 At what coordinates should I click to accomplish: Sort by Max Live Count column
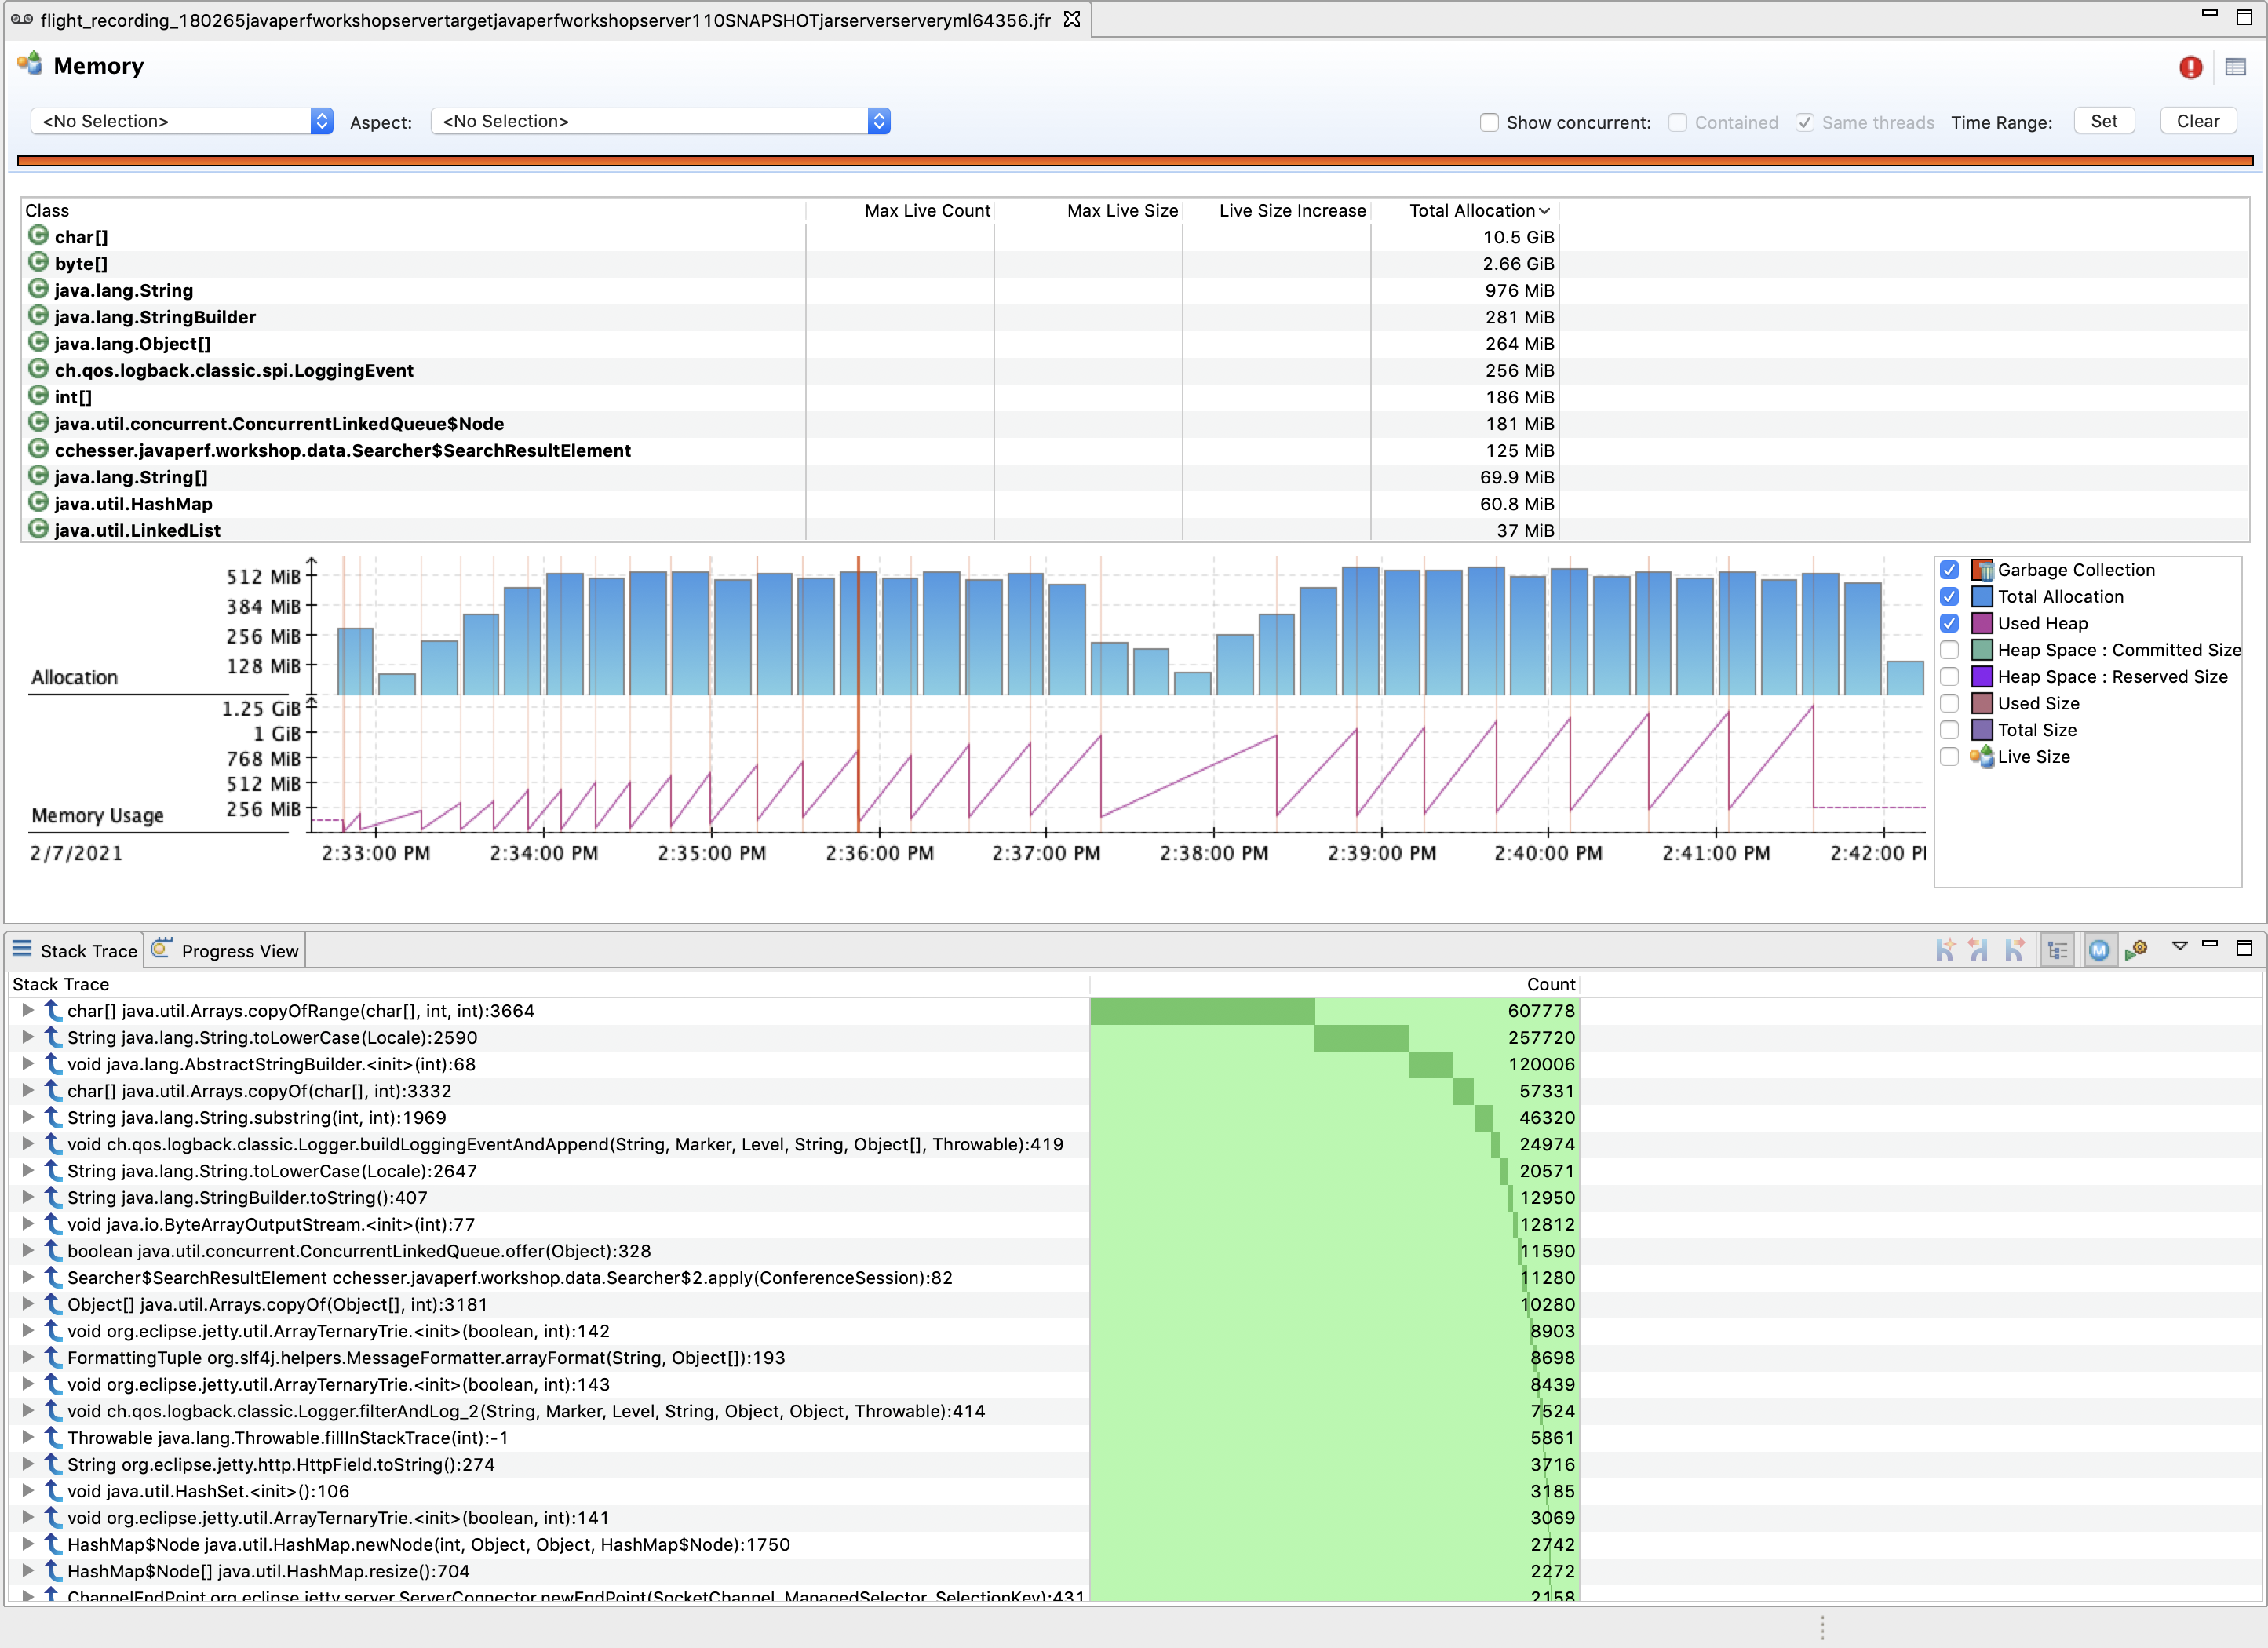coord(900,210)
